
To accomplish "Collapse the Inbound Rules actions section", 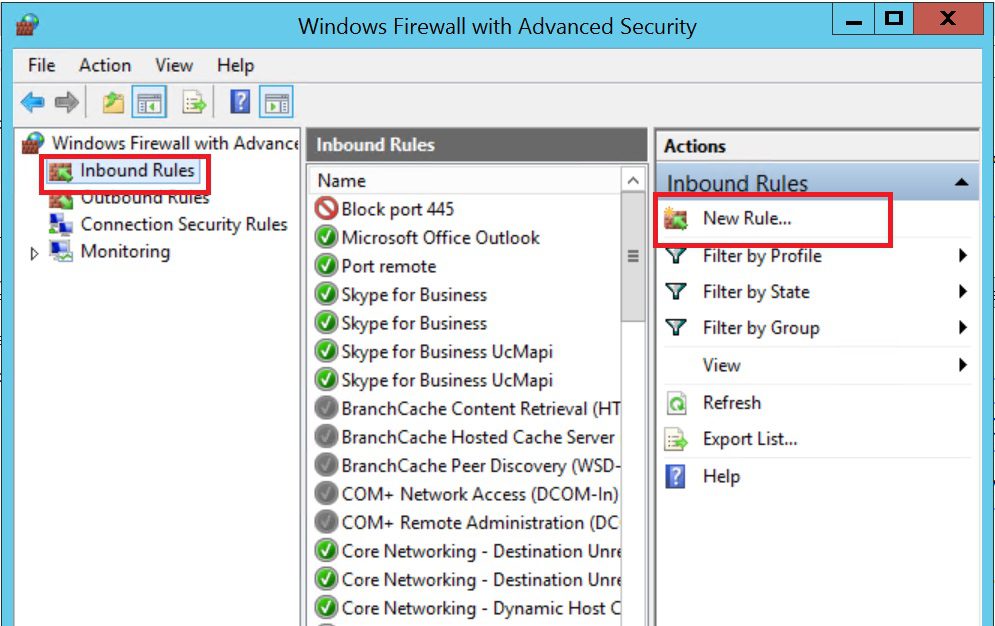I will coord(961,183).
